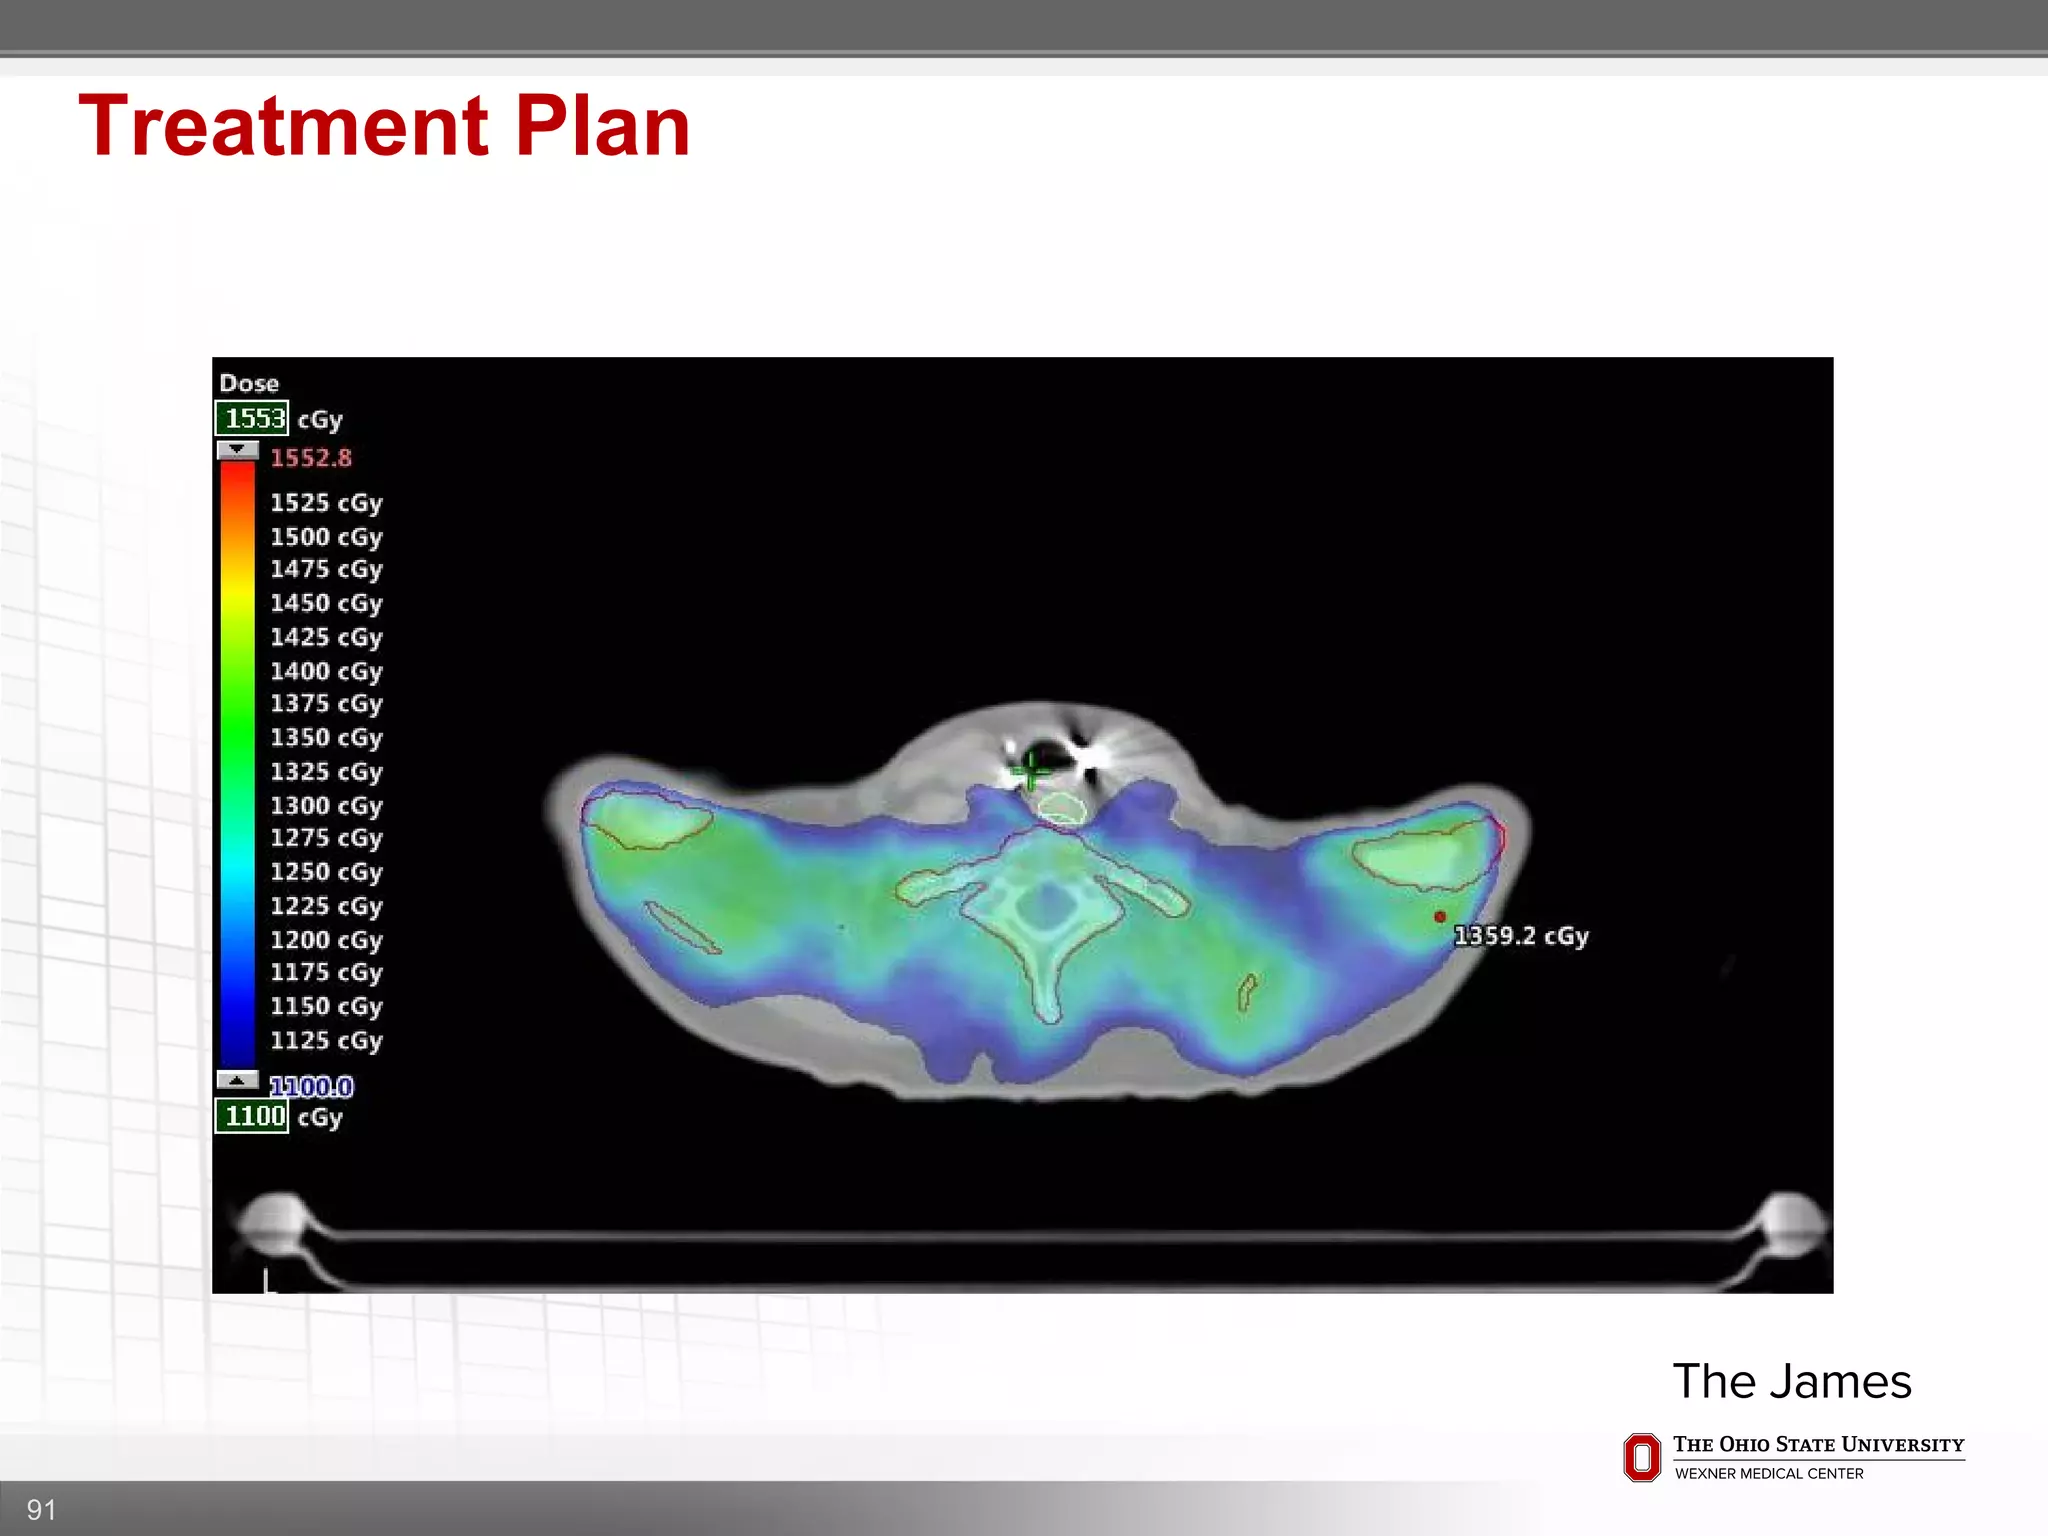Click the 1425 cGy scale label
The image size is (2048, 1536).
[x=326, y=637]
